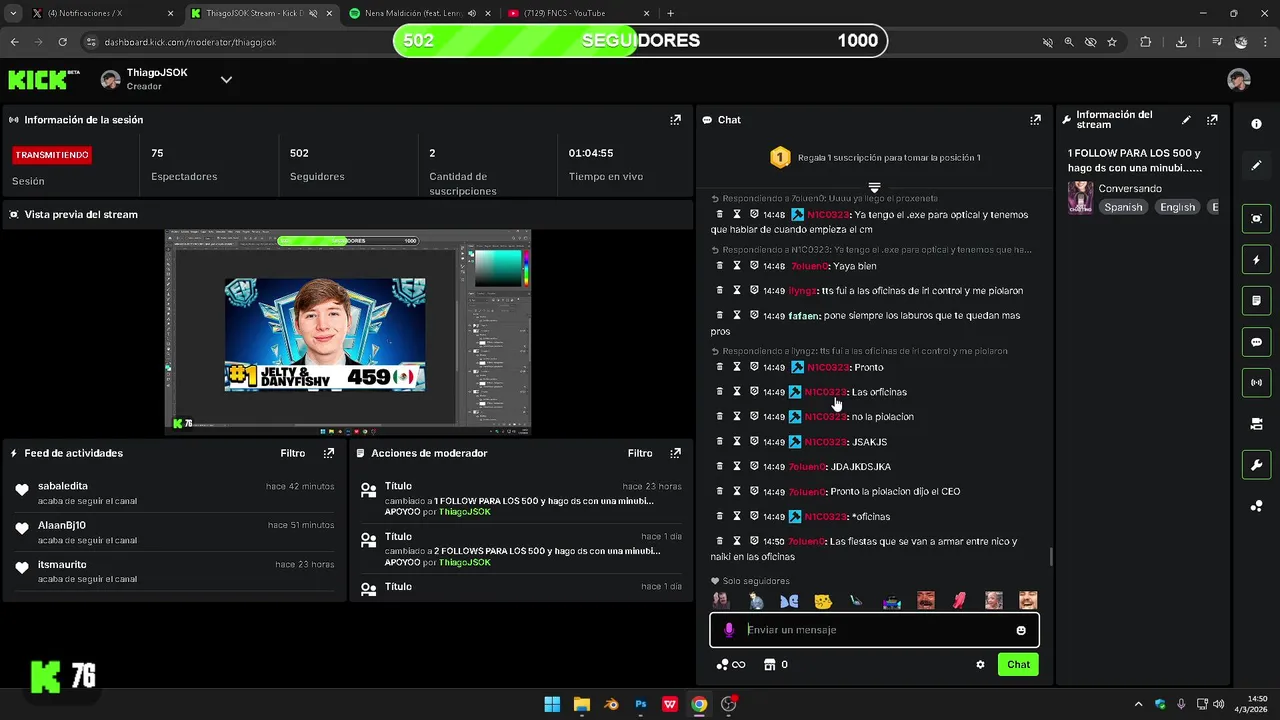Image resolution: width=1280 pixels, height=720 pixels.
Task: Click the Spanish language tag
Action: (x=1123, y=207)
